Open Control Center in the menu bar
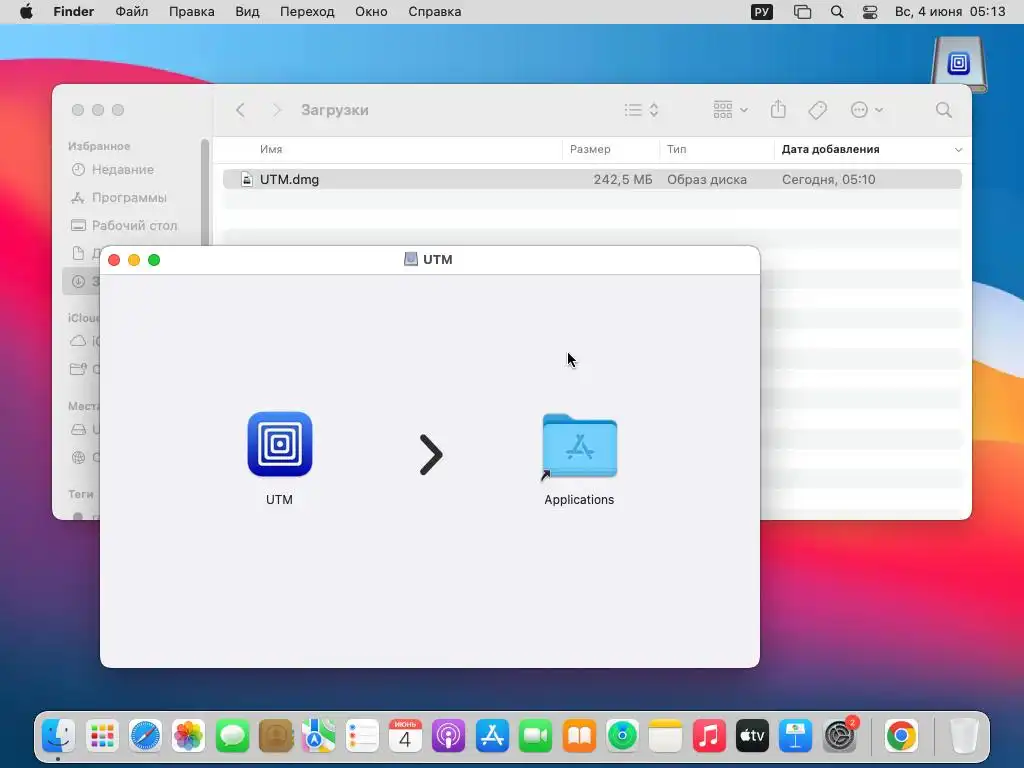1024x768 pixels. click(870, 12)
